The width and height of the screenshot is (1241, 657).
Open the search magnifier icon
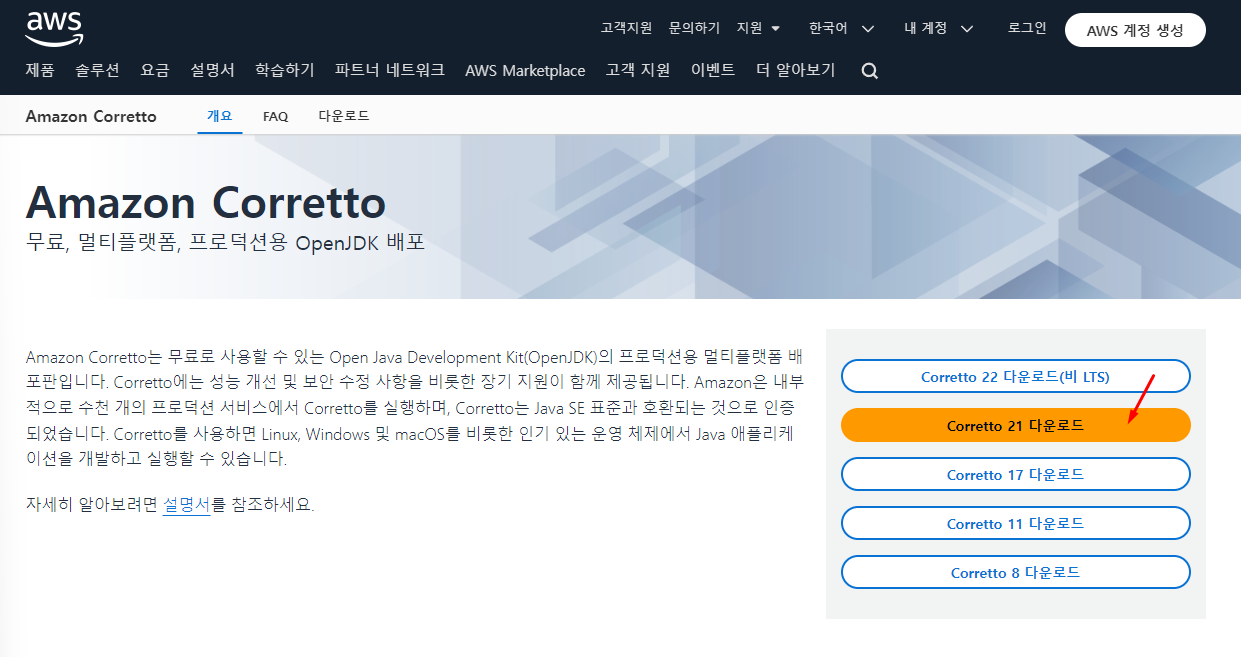click(870, 71)
